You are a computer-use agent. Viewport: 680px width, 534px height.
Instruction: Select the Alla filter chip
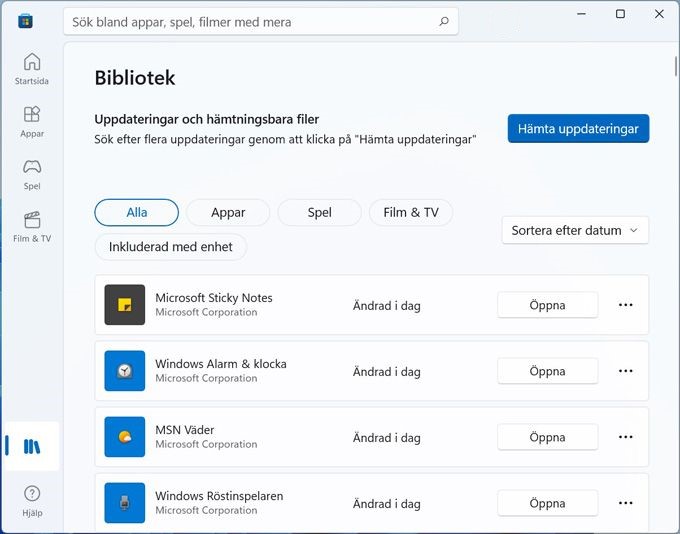(137, 213)
